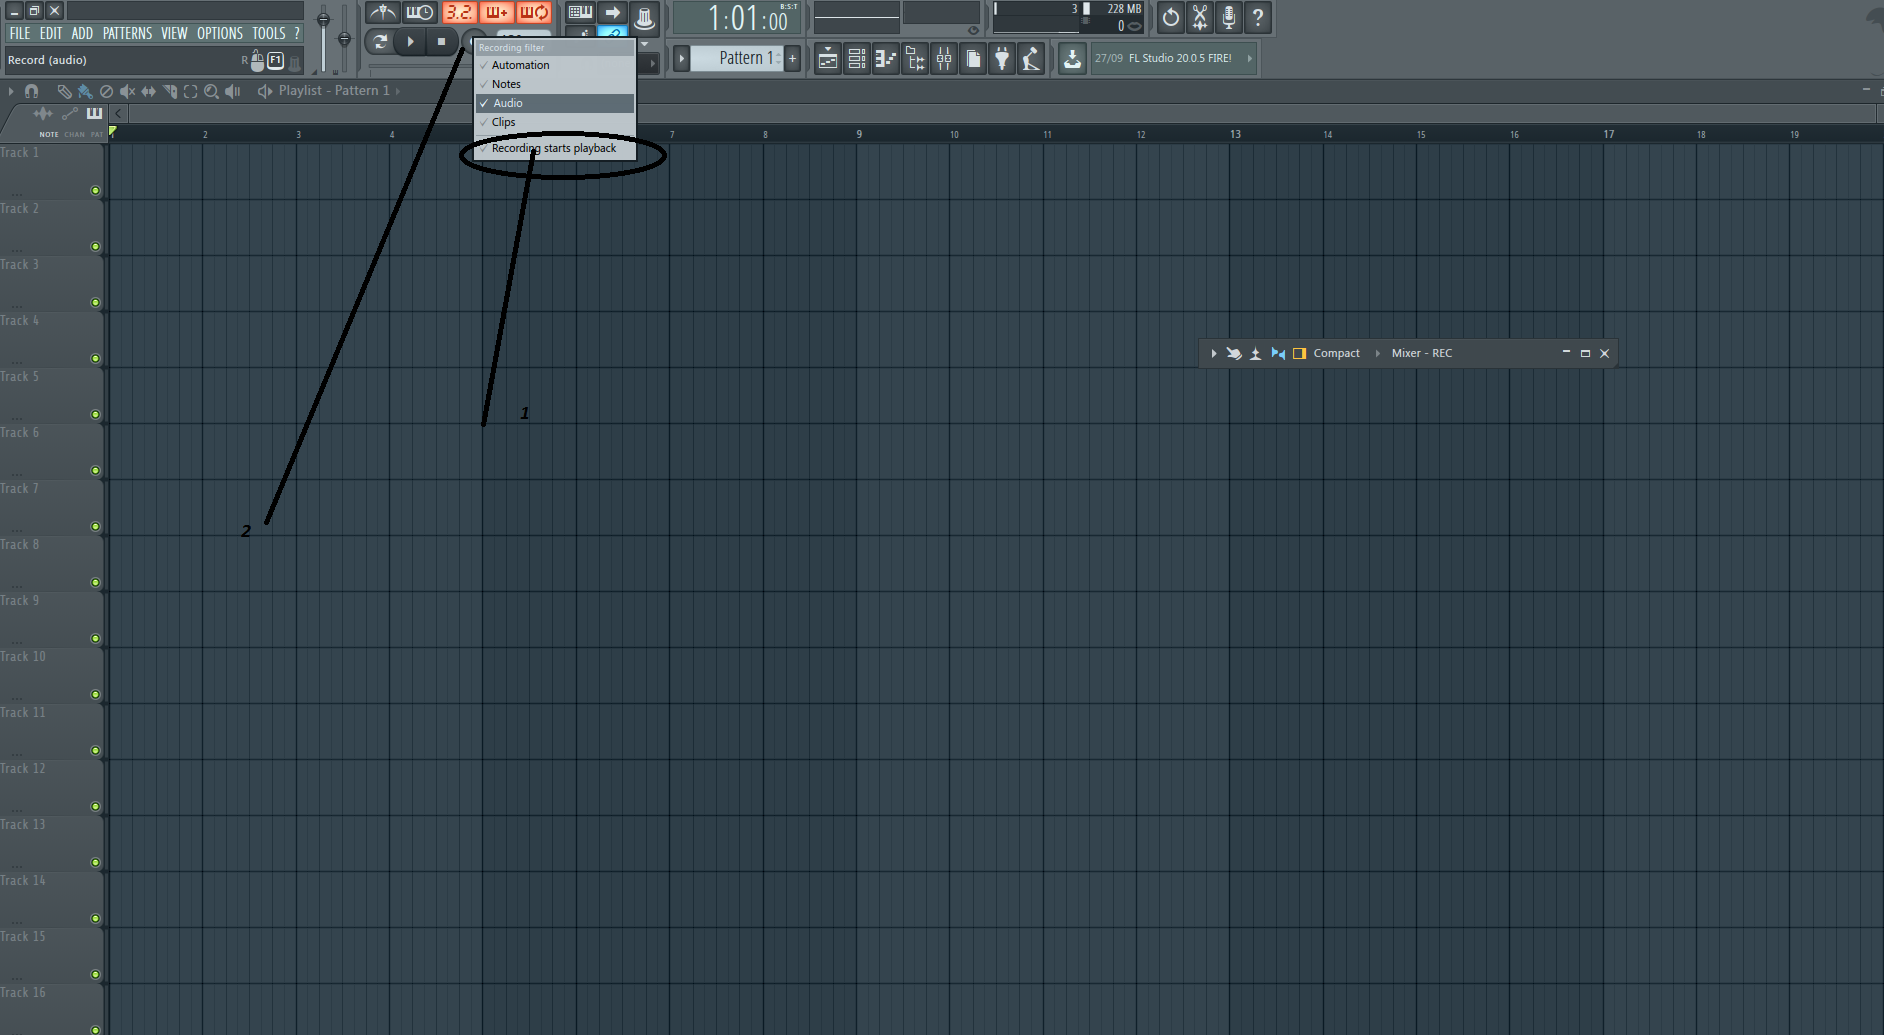This screenshot has width=1884, height=1035.
Task: Open the mixer view
Action: click(x=944, y=59)
